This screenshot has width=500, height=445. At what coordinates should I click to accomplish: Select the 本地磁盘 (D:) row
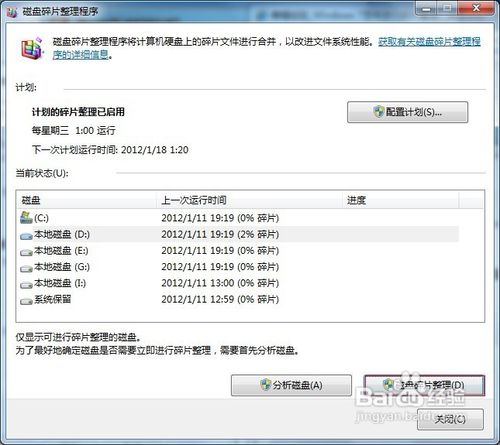click(239, 234)
